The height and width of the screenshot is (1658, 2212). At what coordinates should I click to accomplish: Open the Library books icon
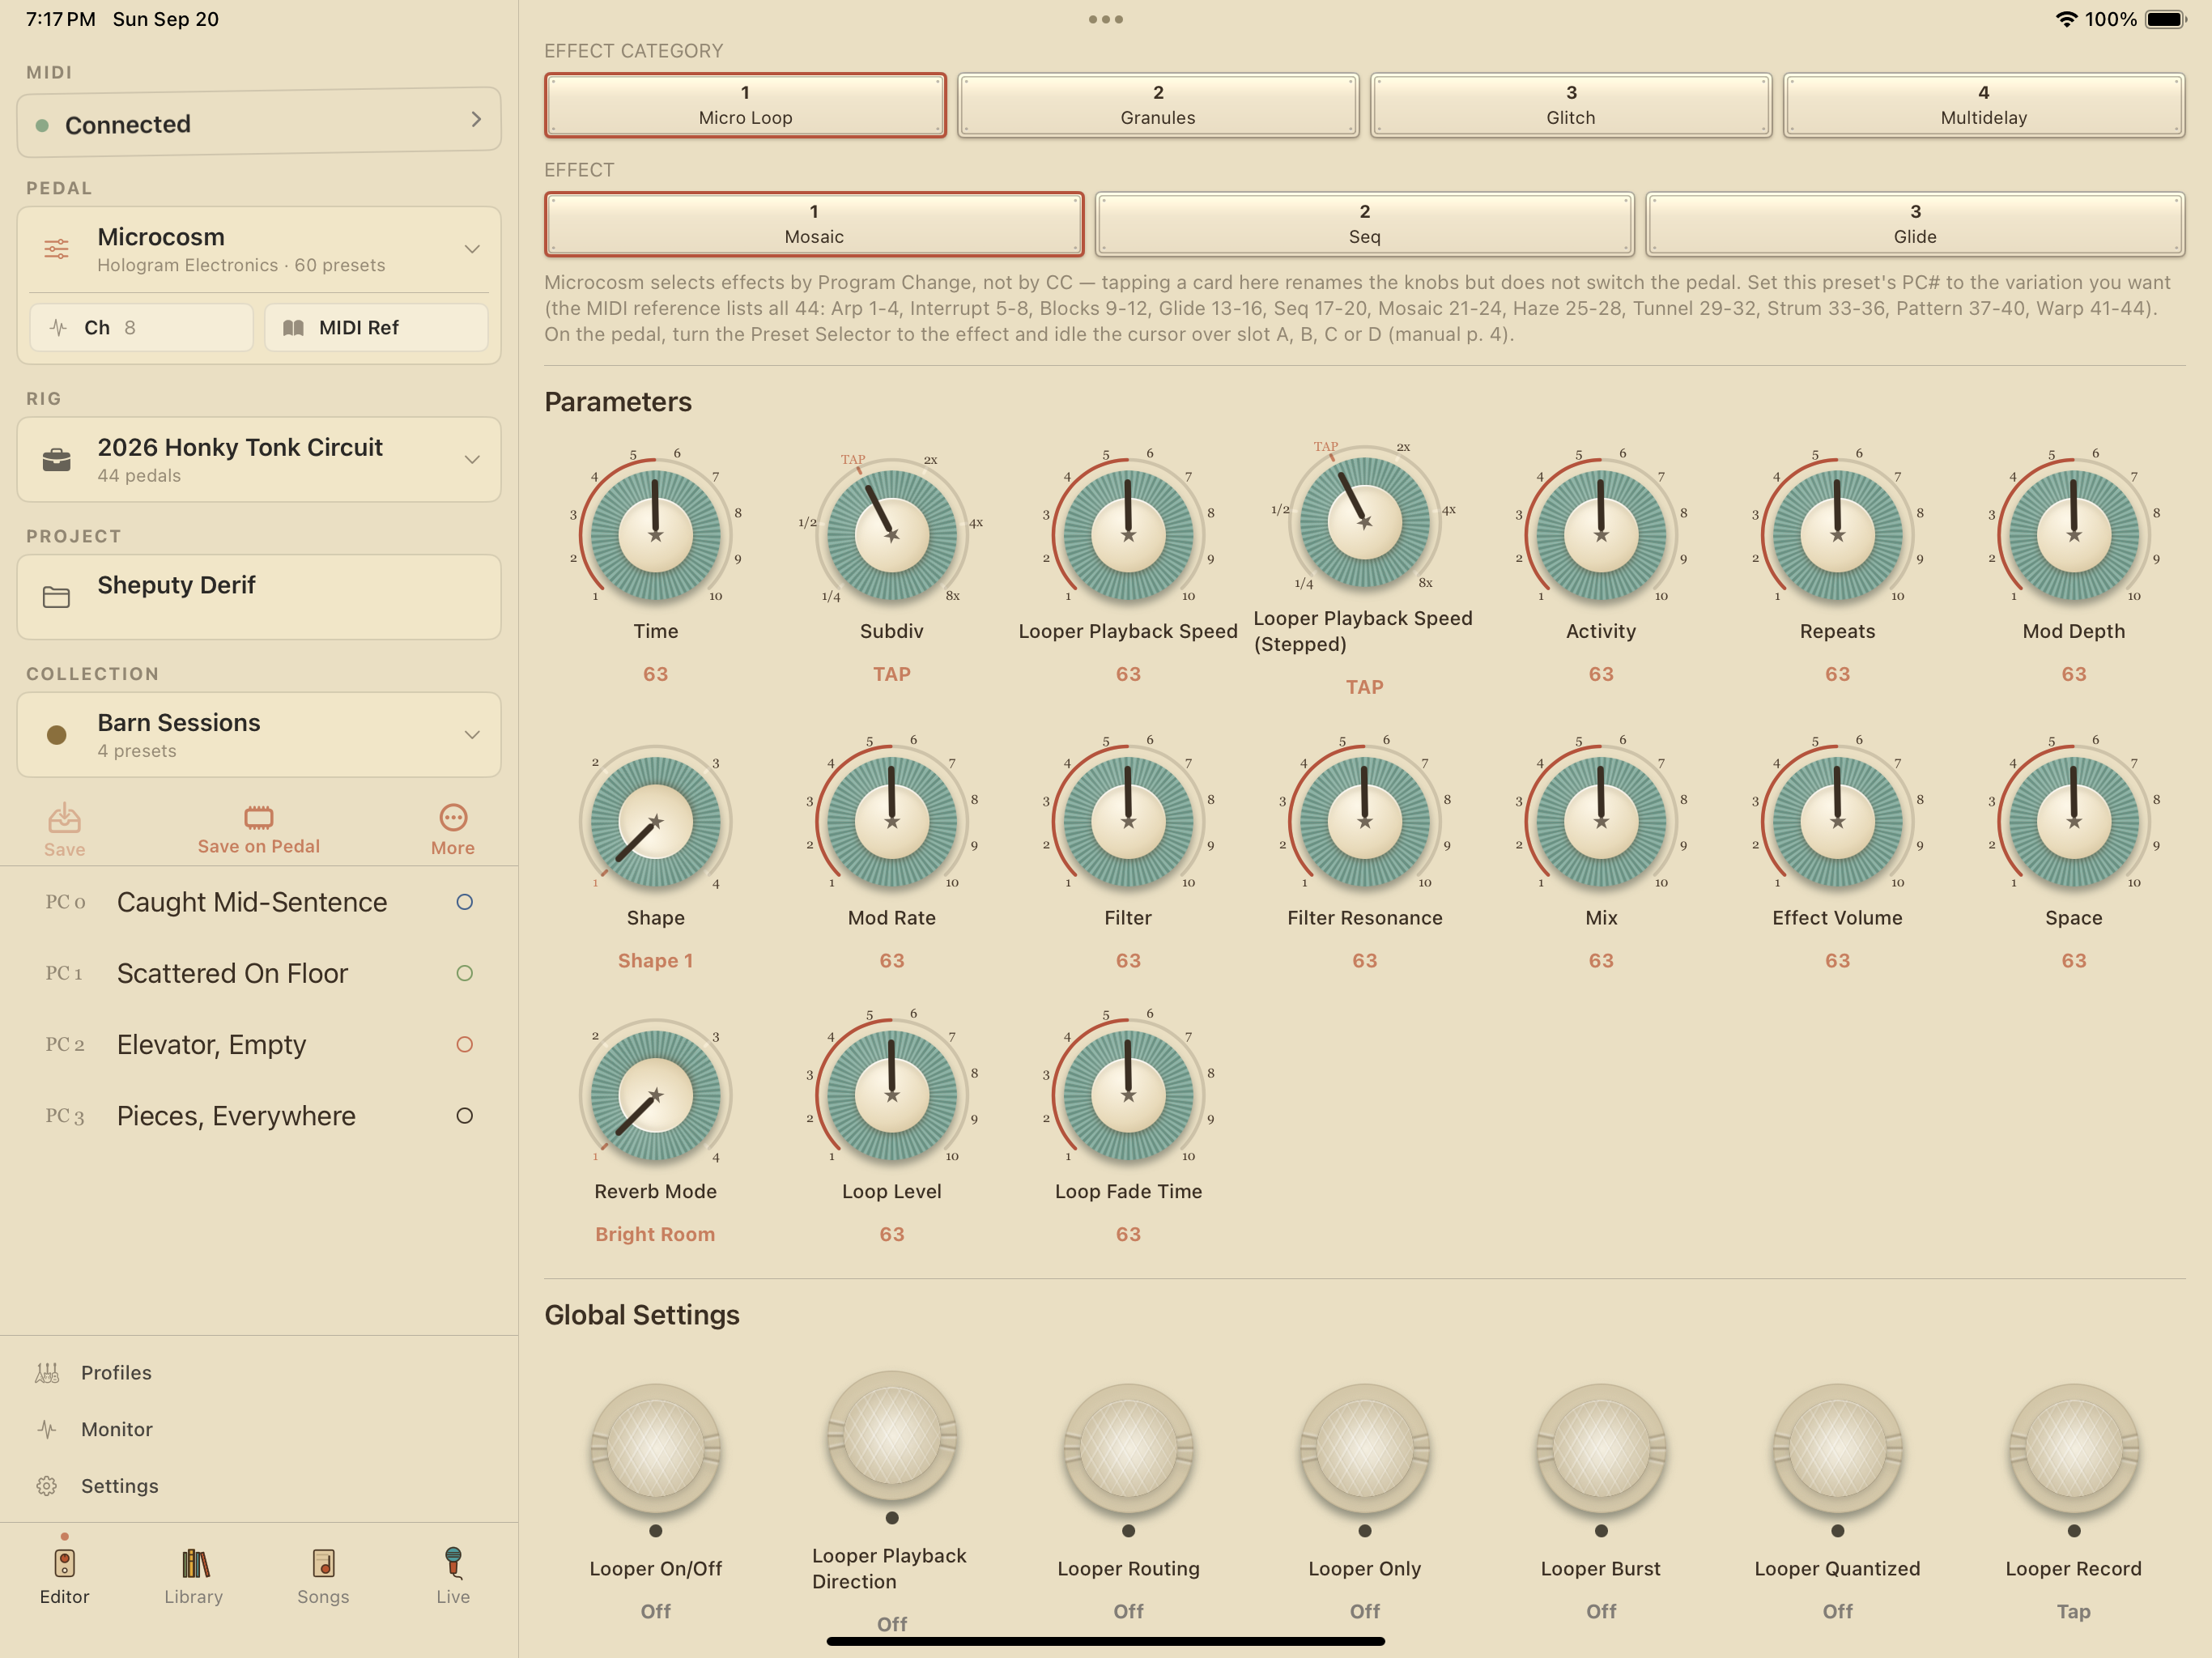point(194,1563)
